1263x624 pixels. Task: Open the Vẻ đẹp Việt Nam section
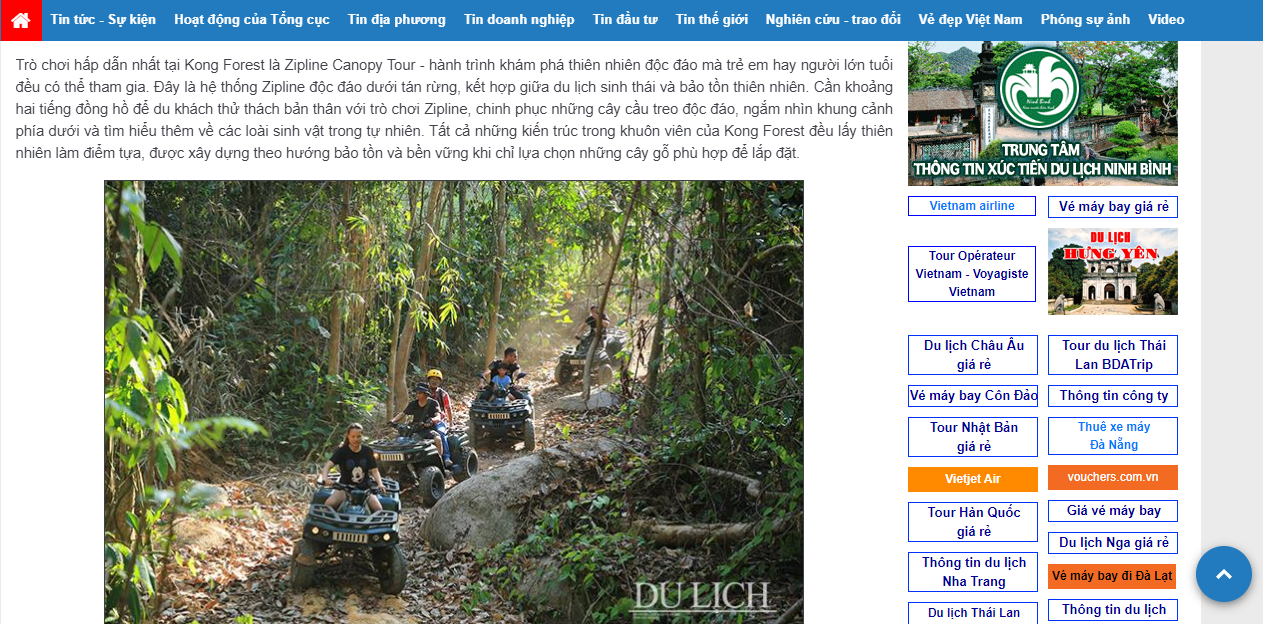970,20
